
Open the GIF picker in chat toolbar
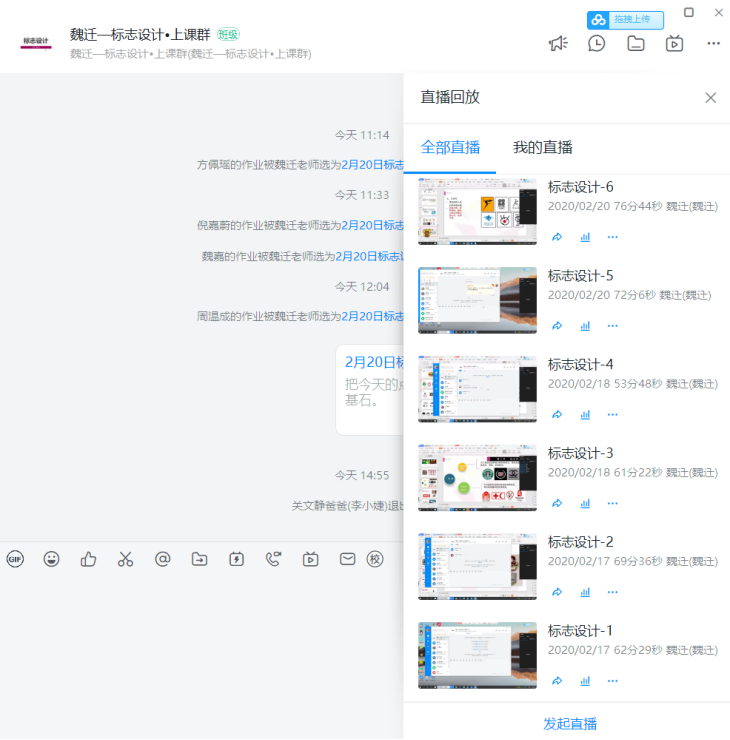click(x=15, y=559)
